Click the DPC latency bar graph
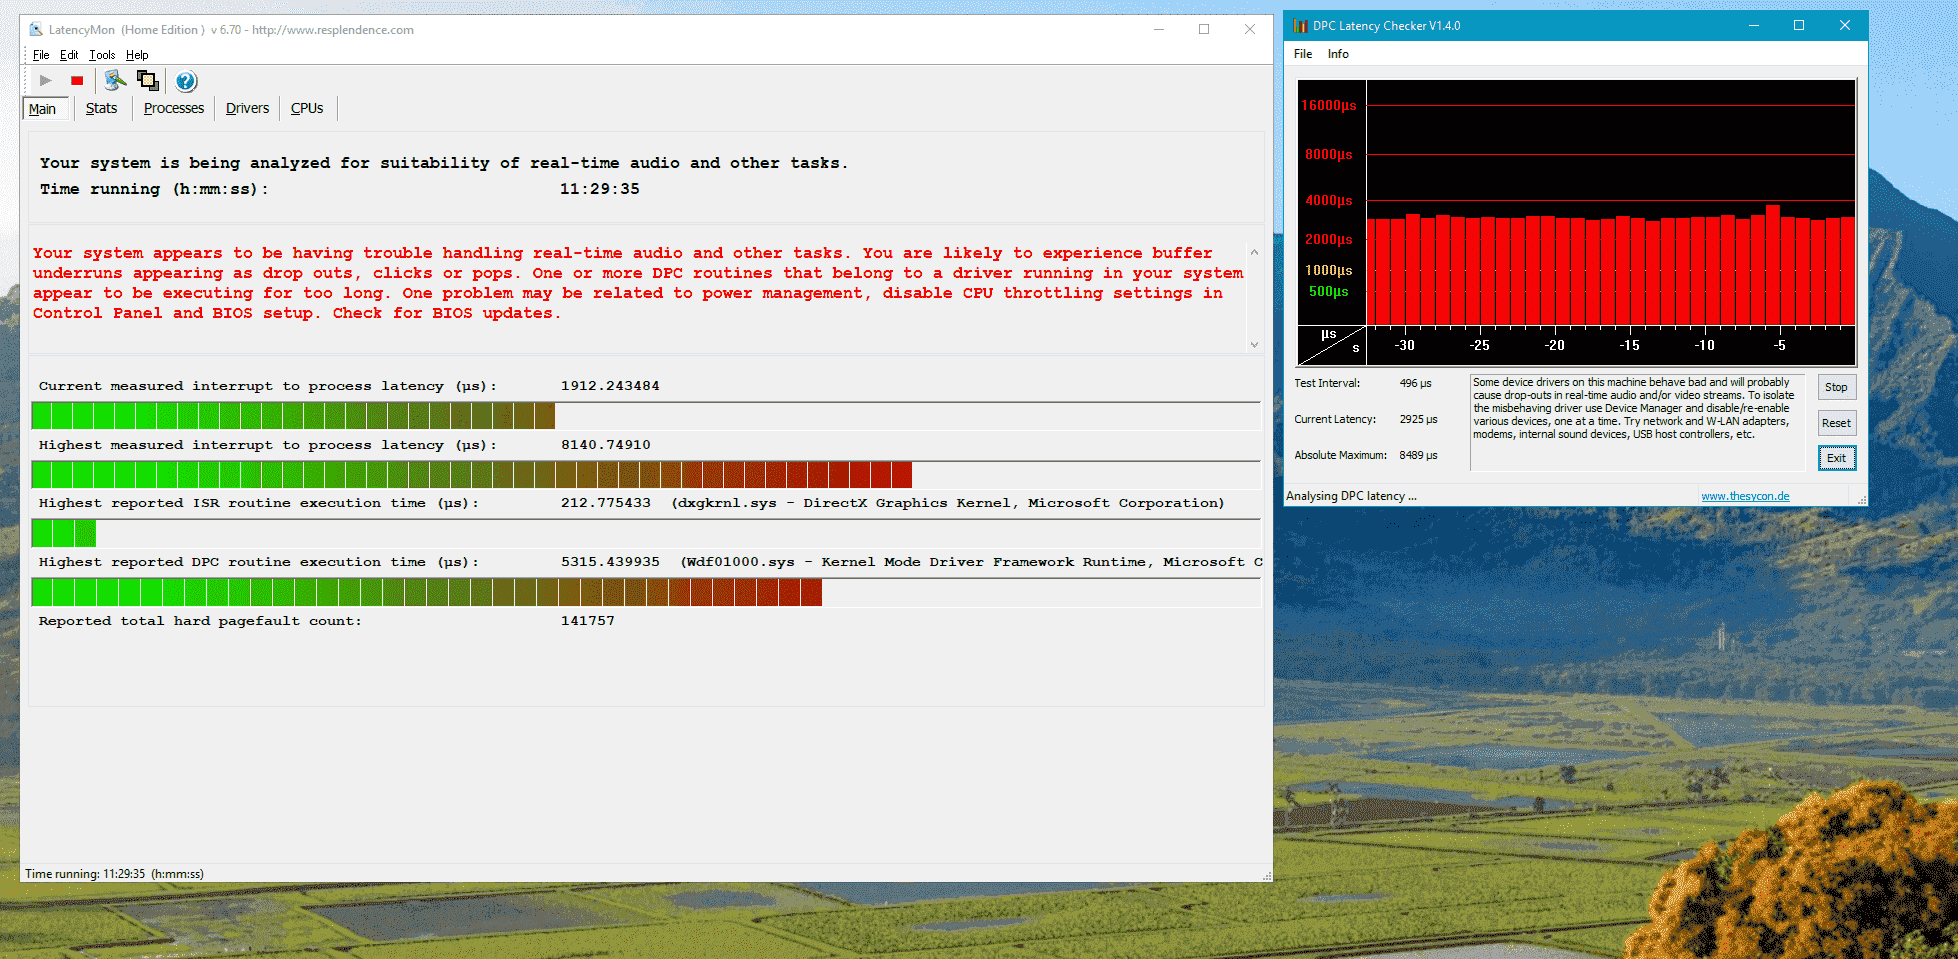Screen dimensions: 1958x959 click(1576, 223)
